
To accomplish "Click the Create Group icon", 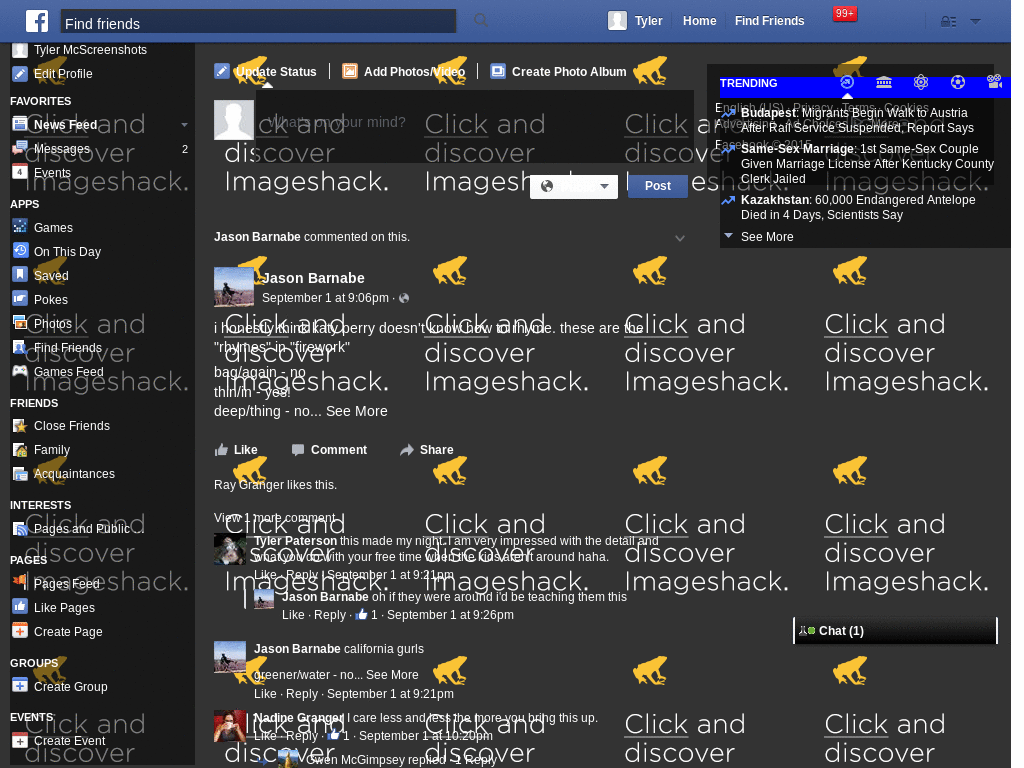I will [20, 686].
